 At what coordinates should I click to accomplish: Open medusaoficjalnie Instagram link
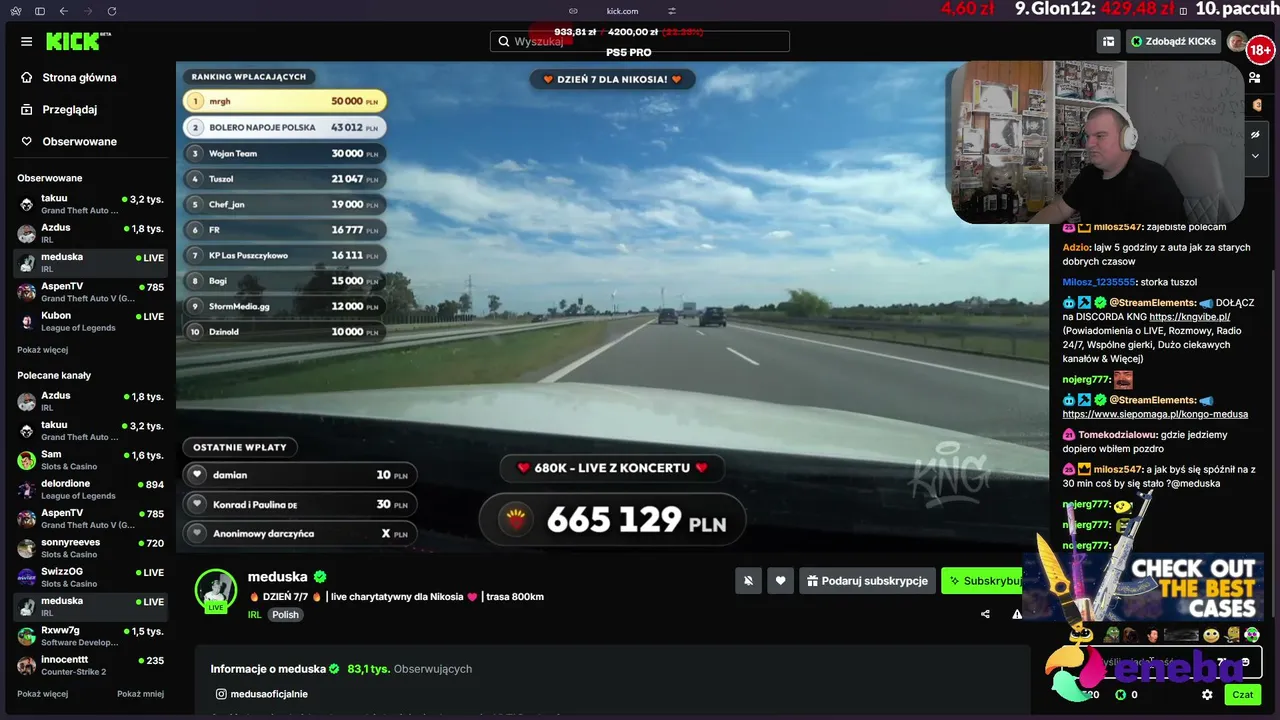click(x=269, y=694)
